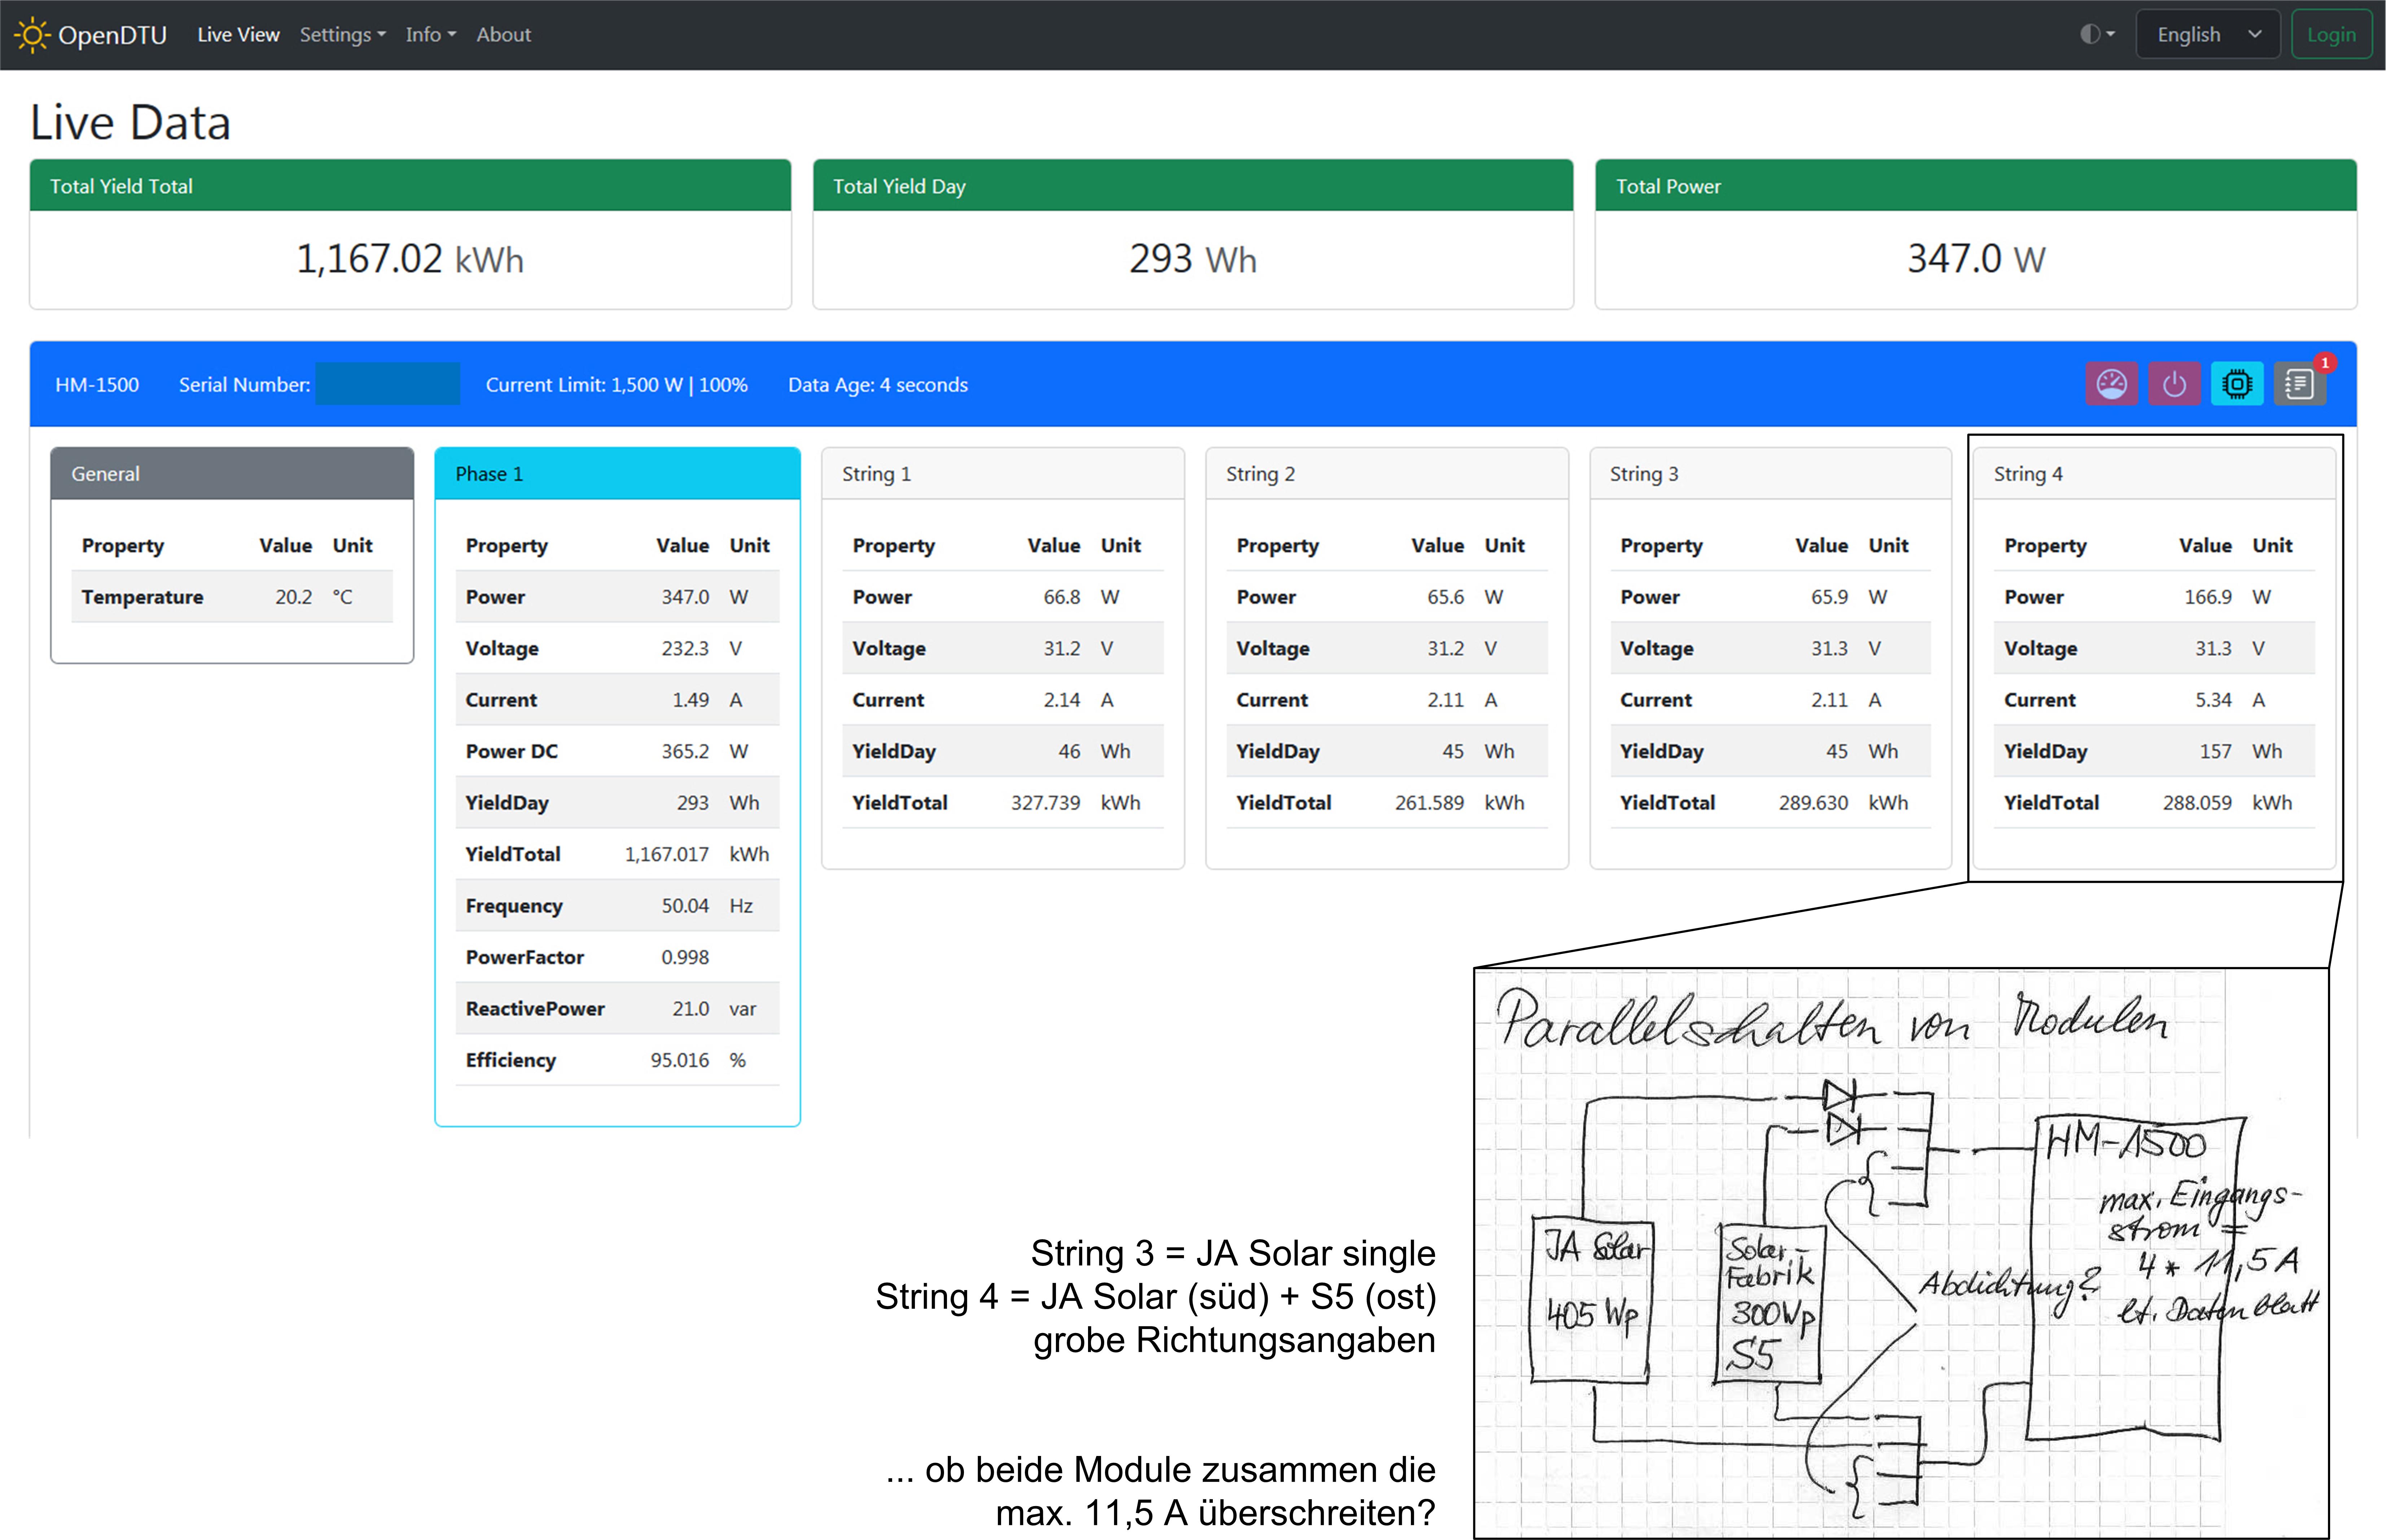Toggle the dark/light theme switcher
This screenshot has height=1540, width=2386.
[x=2096, y=34]
